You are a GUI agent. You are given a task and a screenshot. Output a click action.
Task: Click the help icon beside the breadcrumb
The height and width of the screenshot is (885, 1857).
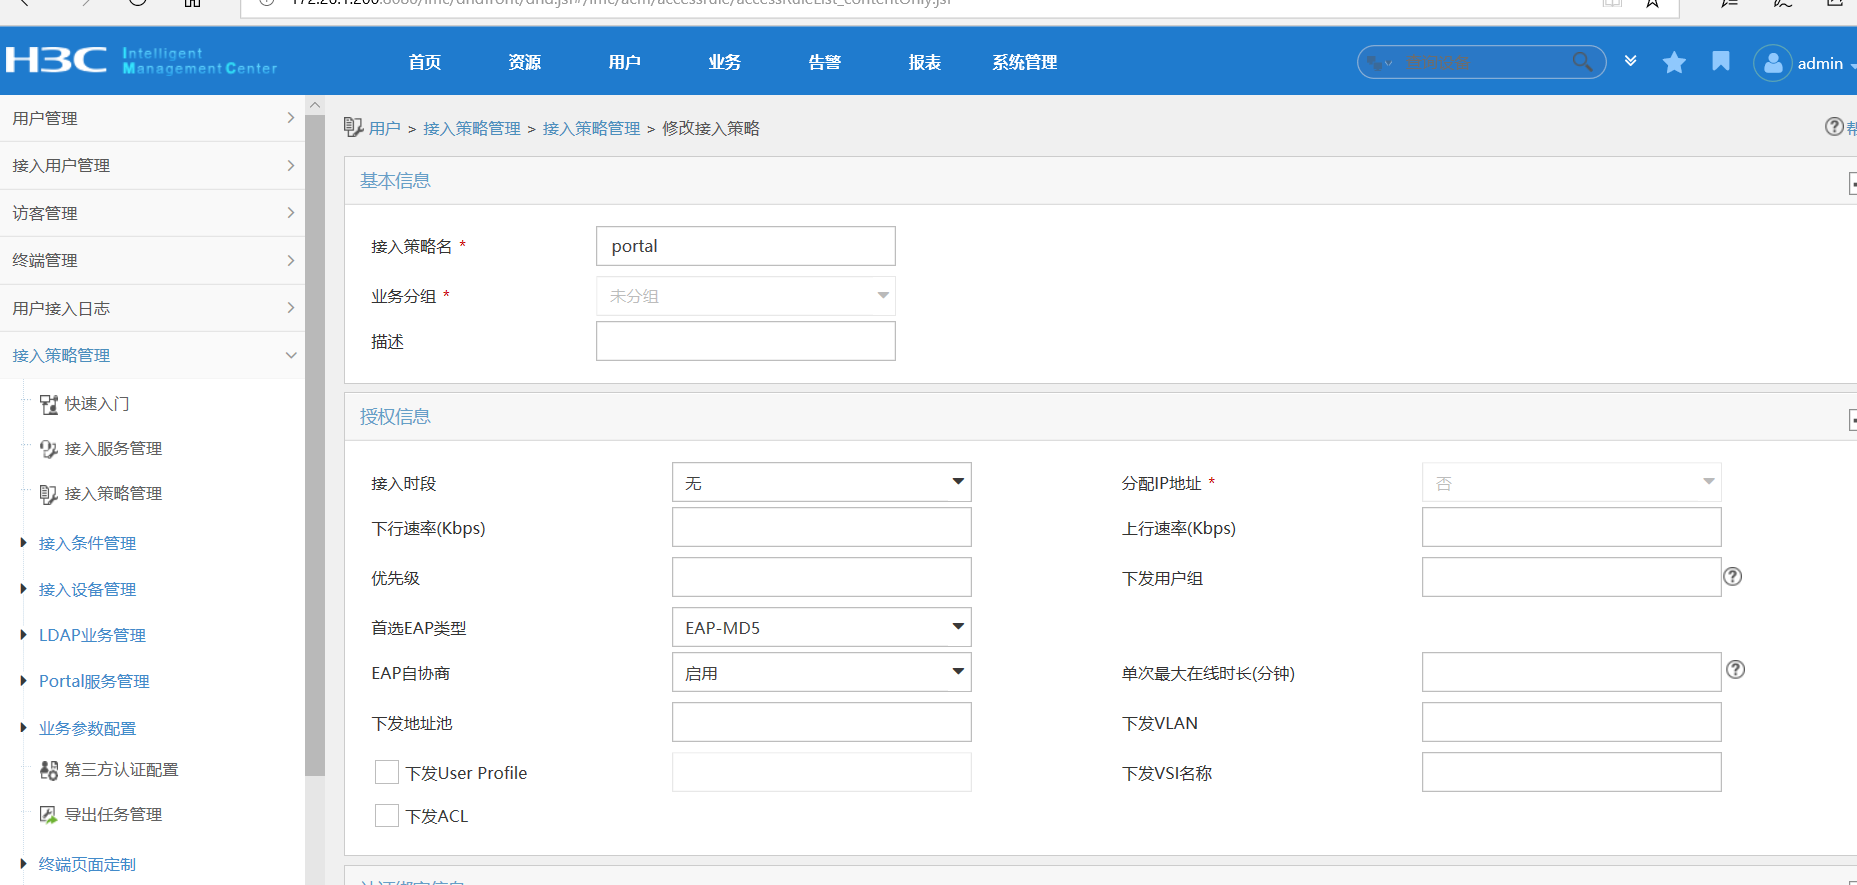coord(1834,127)
